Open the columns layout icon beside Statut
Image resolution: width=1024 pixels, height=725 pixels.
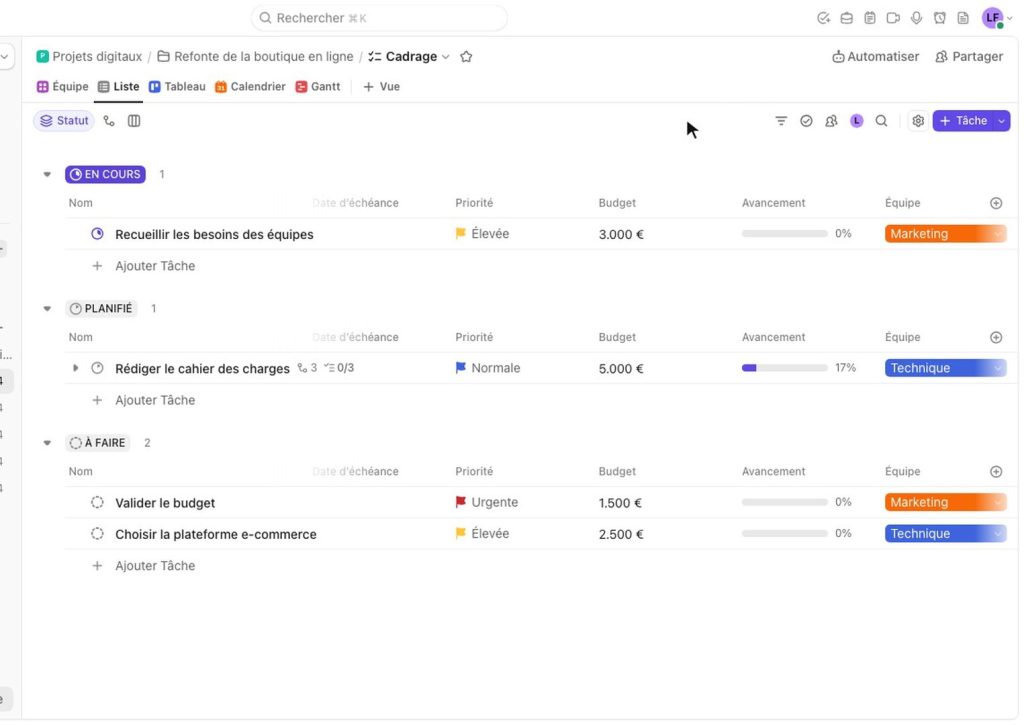[x=134, y=121]
